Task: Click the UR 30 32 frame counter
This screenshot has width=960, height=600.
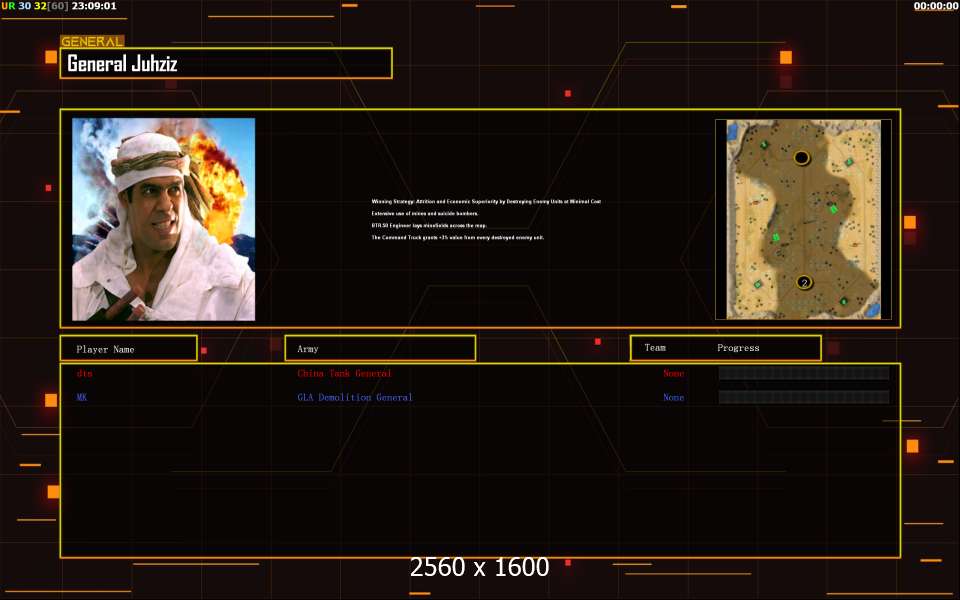Action: 35,6
